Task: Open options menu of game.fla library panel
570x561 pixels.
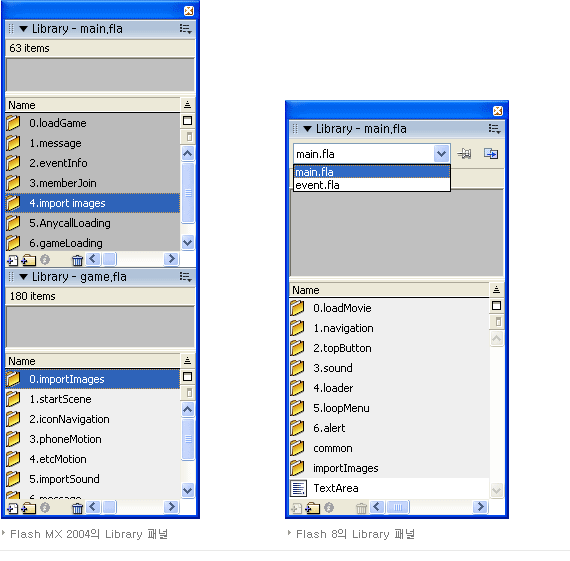Action: click(185, 277)
